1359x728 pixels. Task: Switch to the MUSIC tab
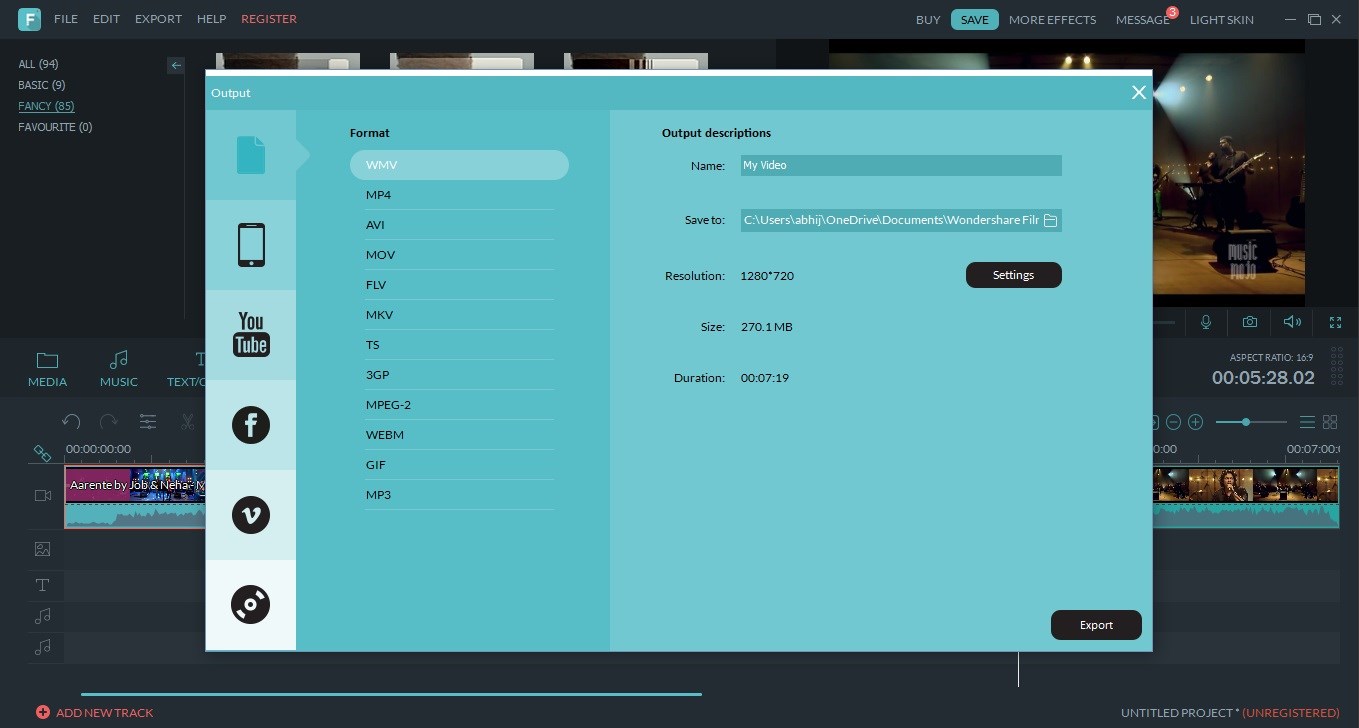[119, 367]
